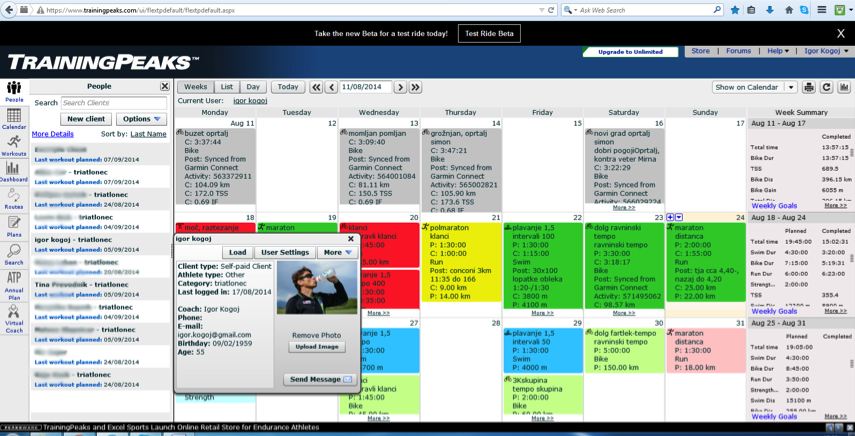Switch to the List view tab
This screenshot has width=855, height=436.
coord(226,87)
